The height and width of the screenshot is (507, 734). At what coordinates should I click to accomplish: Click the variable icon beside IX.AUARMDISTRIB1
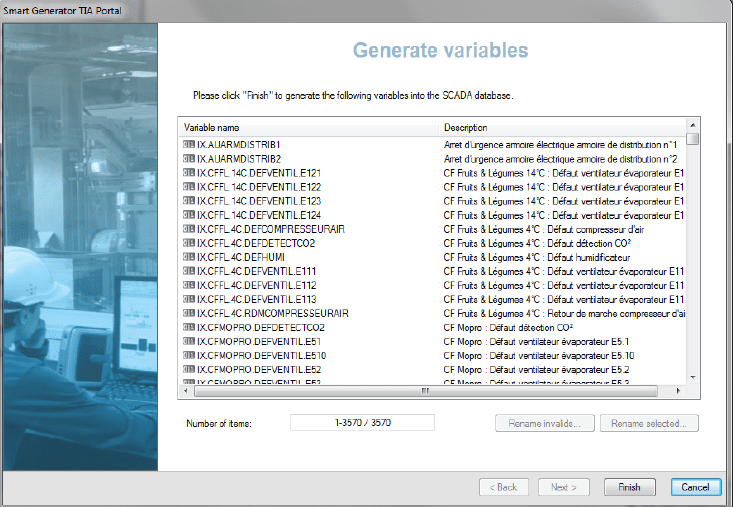click(189, 145)
